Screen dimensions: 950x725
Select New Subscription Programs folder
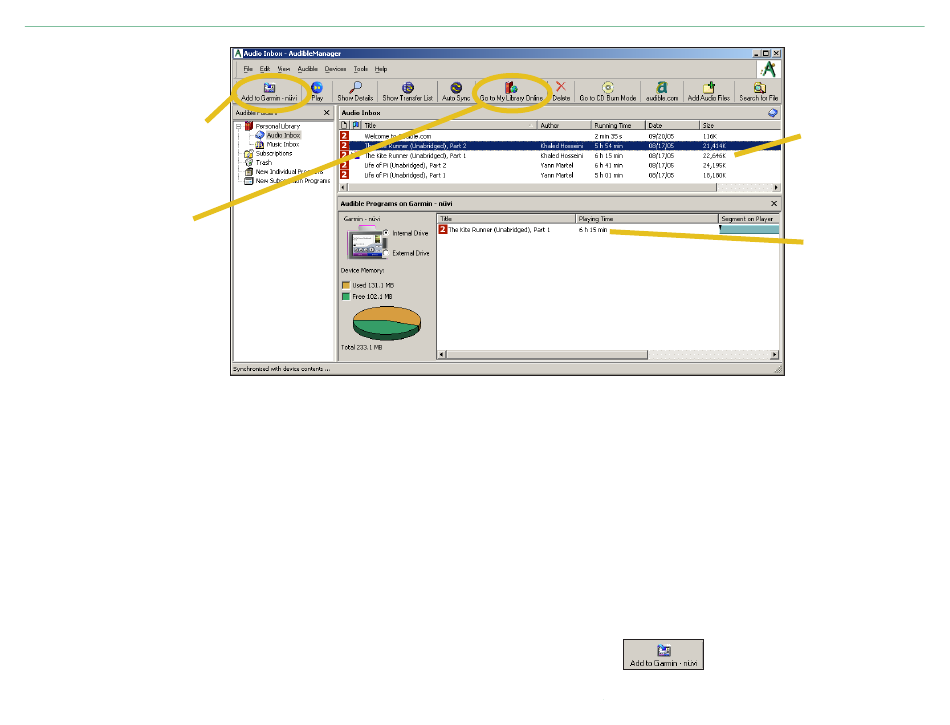(293, 181)
